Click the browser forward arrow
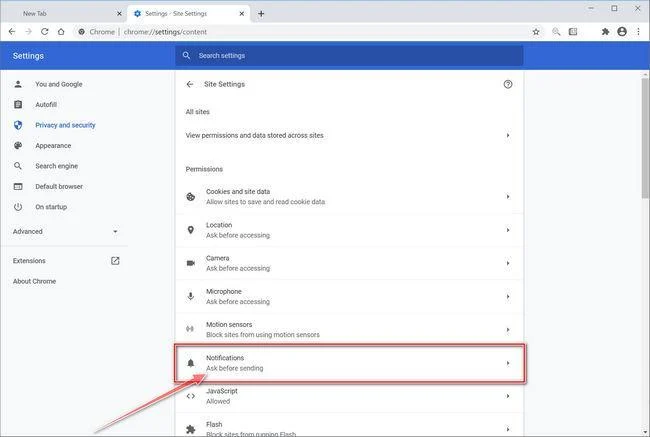 [28, 32]
